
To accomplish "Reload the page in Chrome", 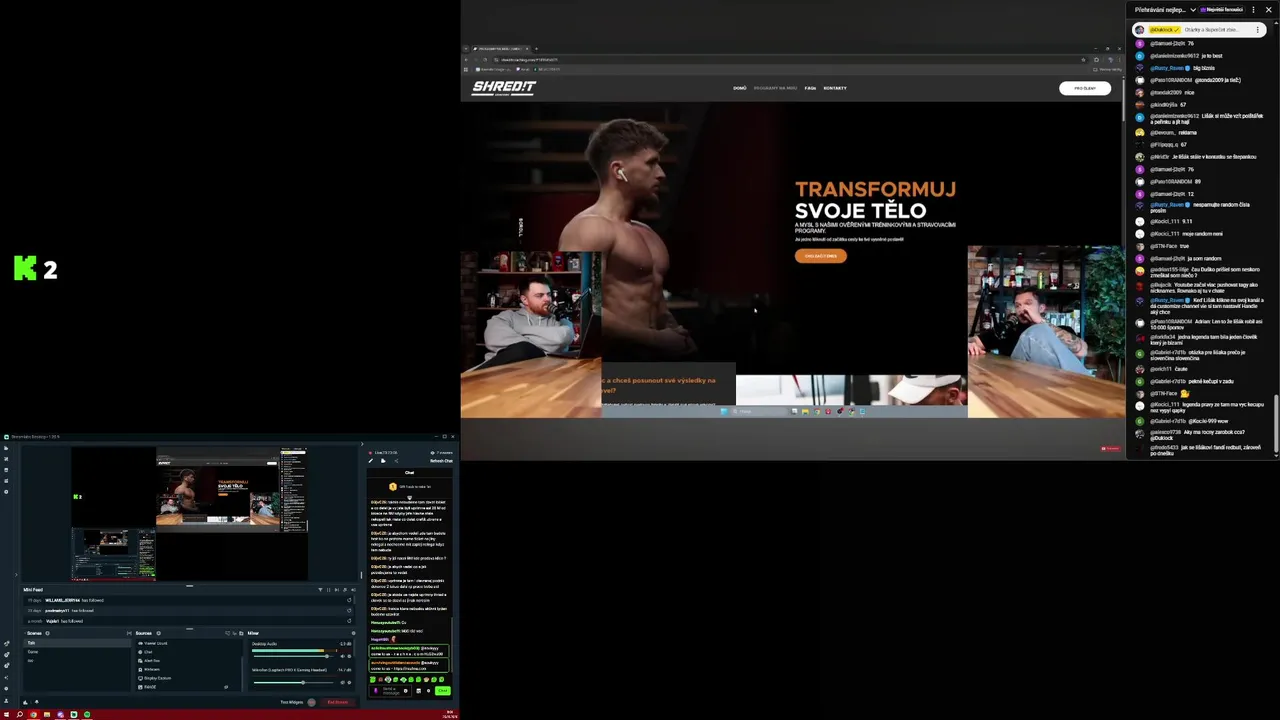I will 485,60.
